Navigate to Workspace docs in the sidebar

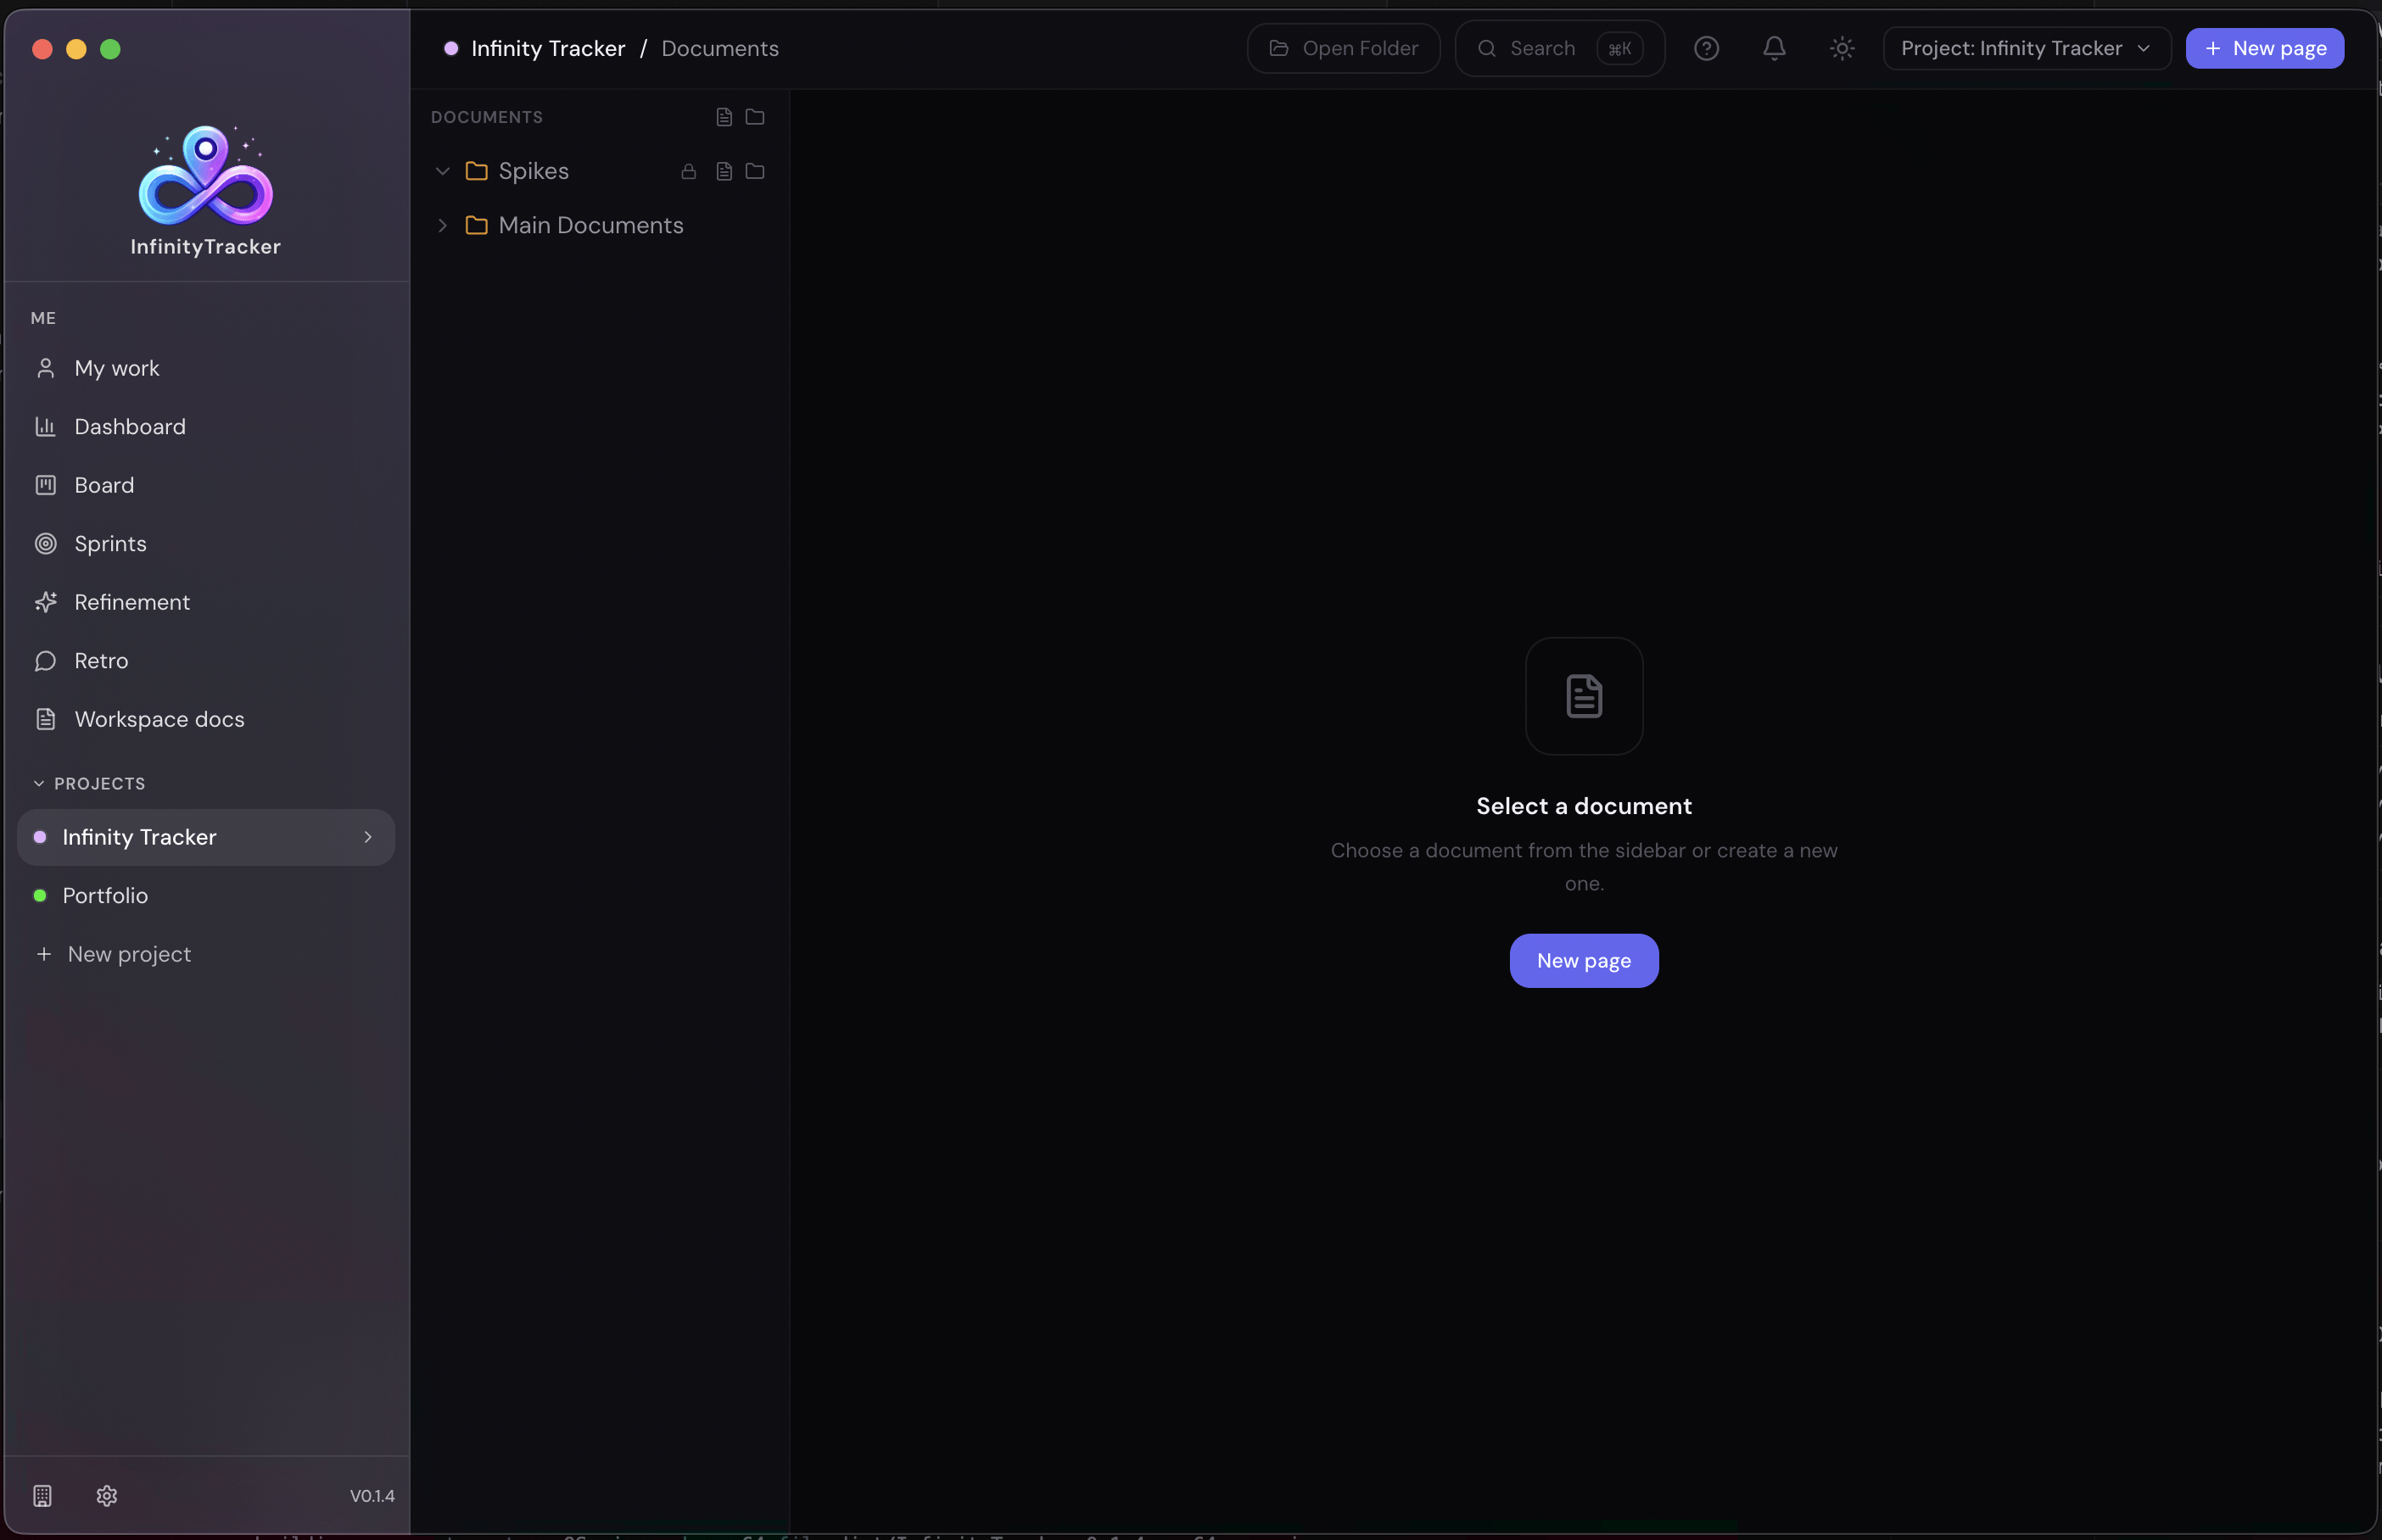click(159, 719)
